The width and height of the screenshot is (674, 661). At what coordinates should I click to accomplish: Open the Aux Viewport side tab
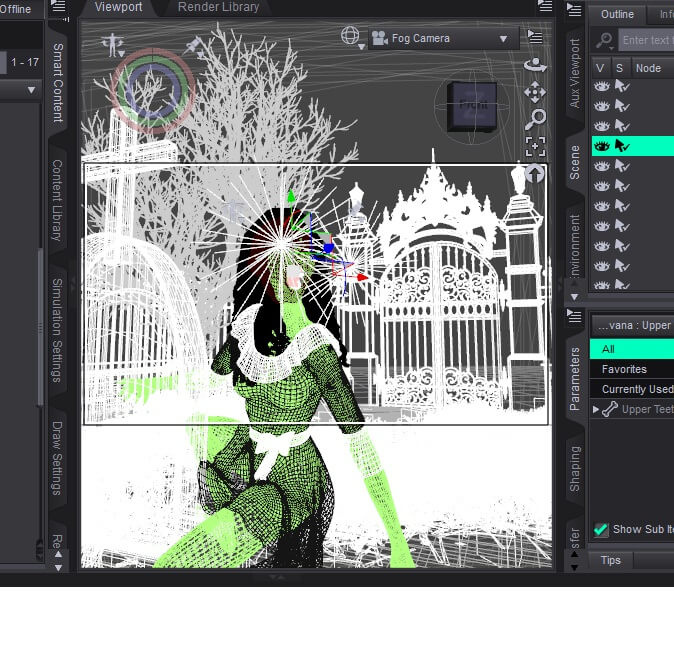coord(575,73)
